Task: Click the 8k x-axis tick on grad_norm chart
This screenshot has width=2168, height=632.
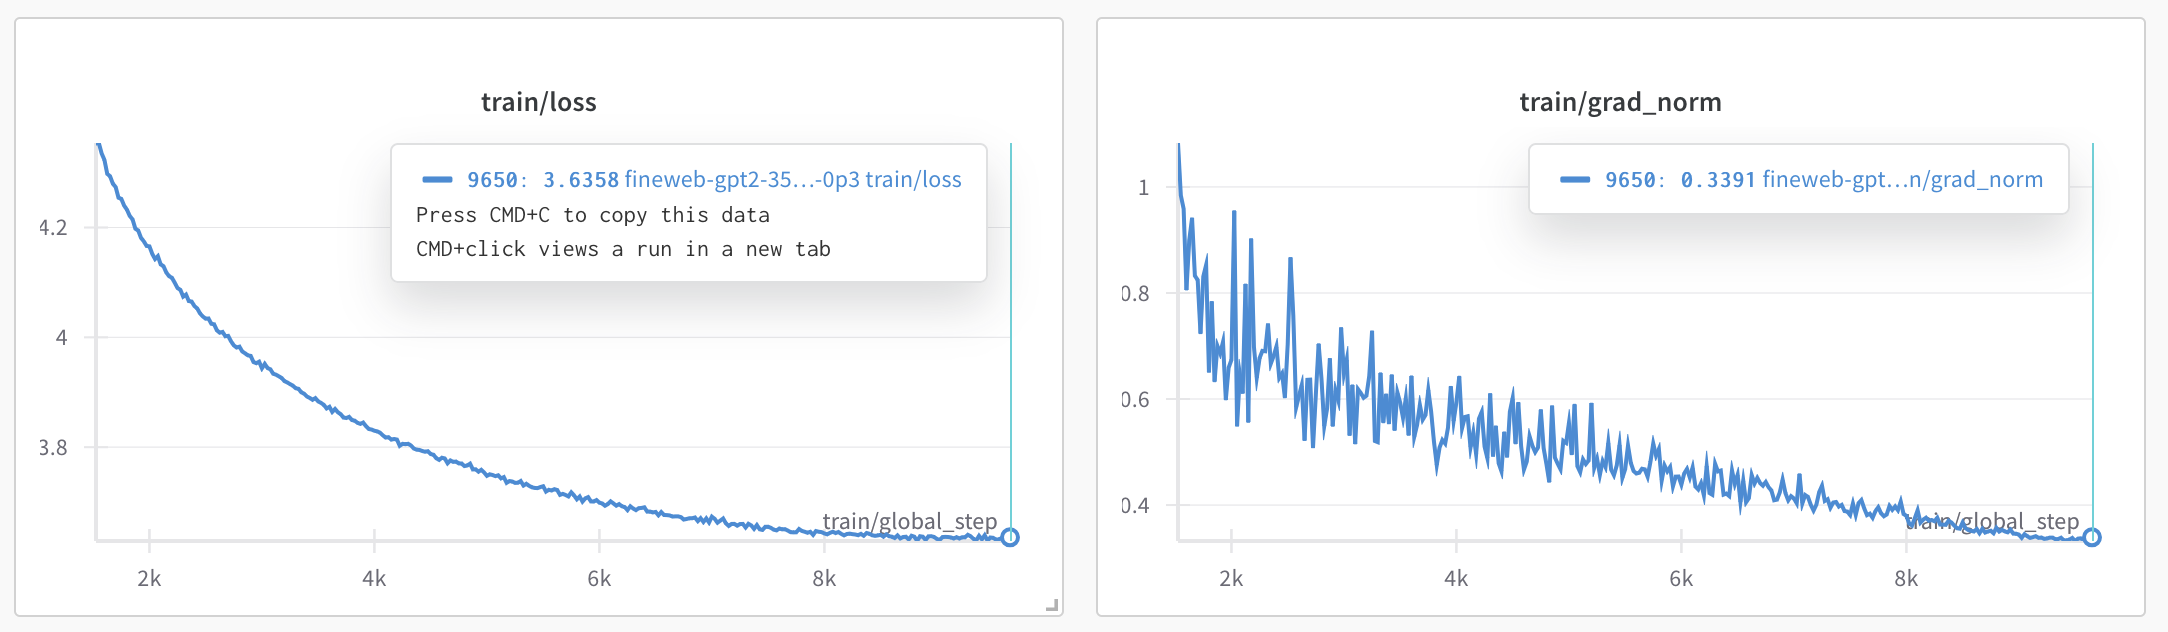Action: 1906,578
